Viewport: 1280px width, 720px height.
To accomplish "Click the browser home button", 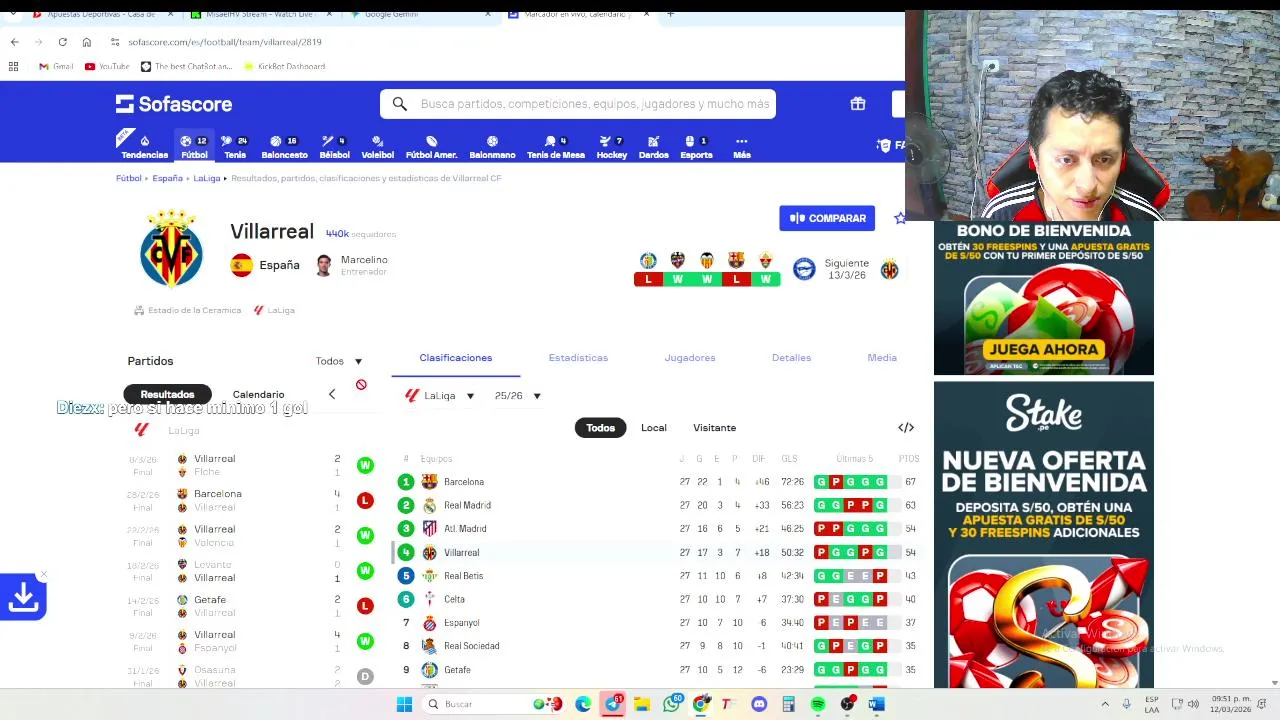I will (x=87, y=42).
